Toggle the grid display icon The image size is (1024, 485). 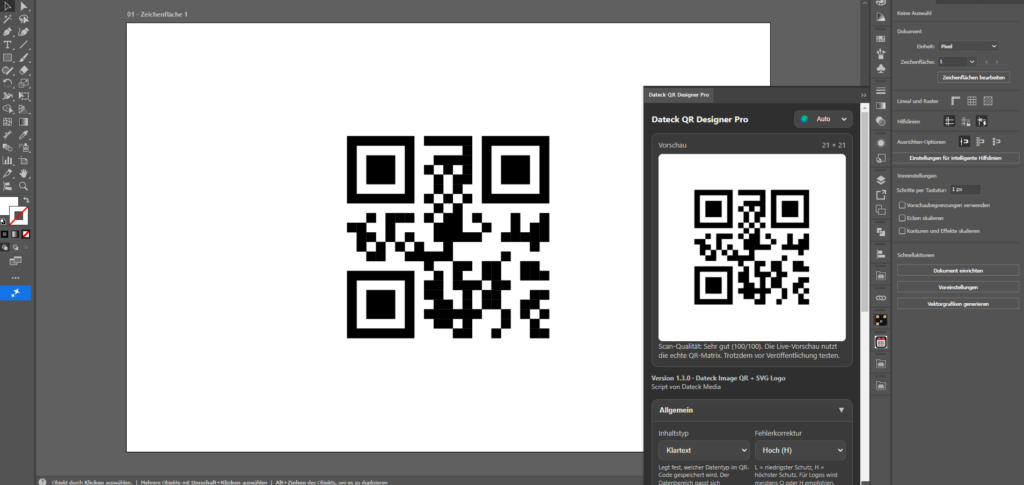(972, 101)
